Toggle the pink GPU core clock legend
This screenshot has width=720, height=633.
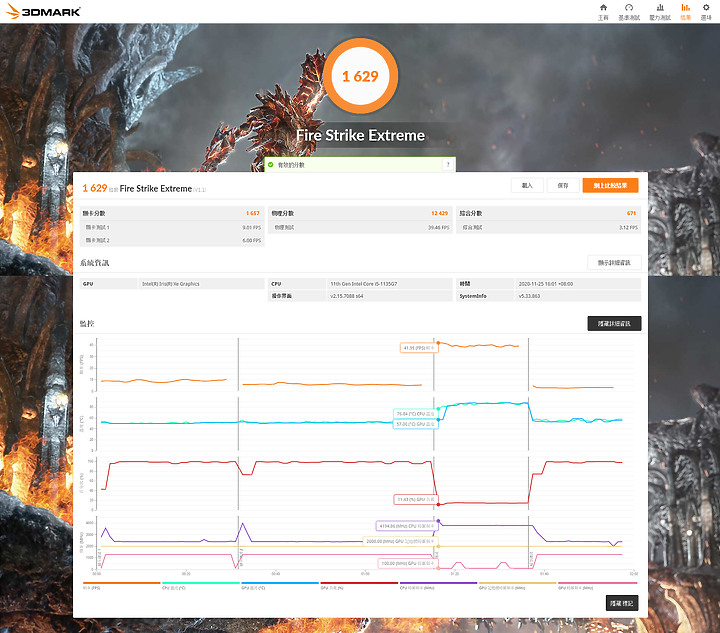click(597, 585)
